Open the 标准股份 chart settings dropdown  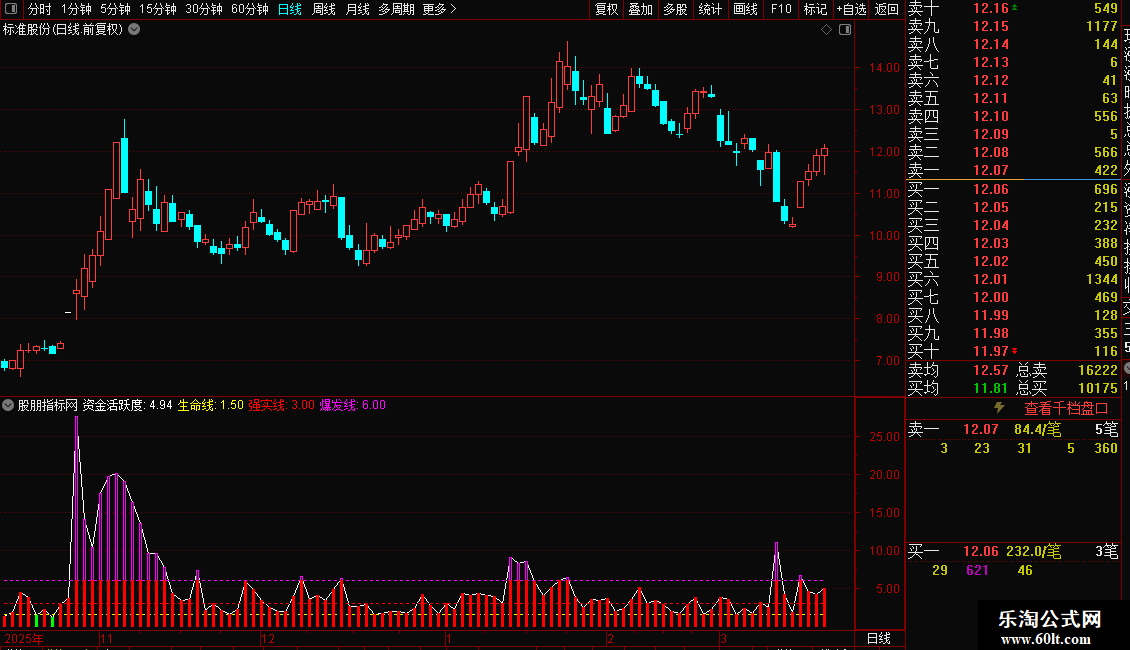[134, 30]
